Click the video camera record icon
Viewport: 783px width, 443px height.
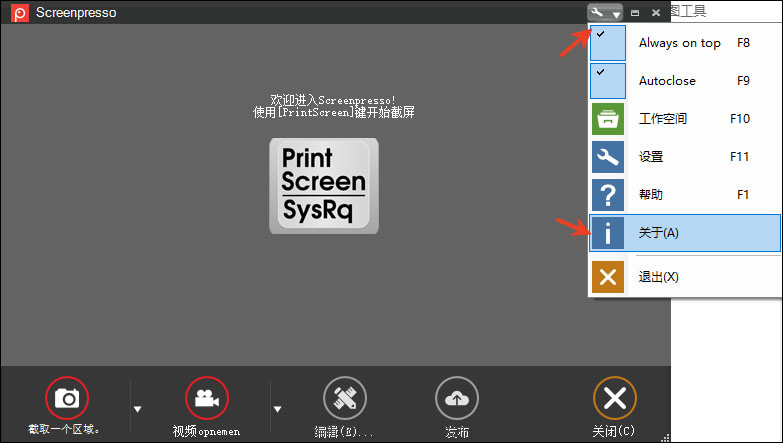(x=207, y=398)
